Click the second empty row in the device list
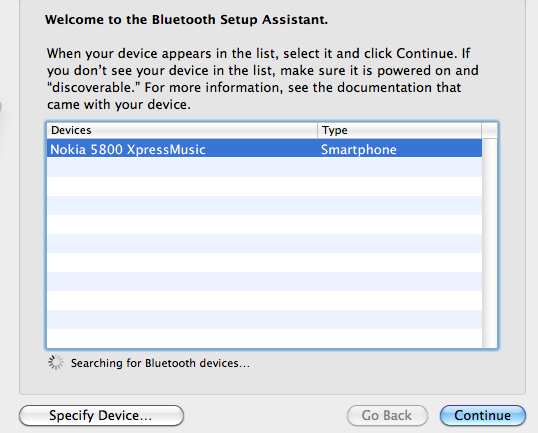This screenshot has width=538, height=433. point(264,186)
